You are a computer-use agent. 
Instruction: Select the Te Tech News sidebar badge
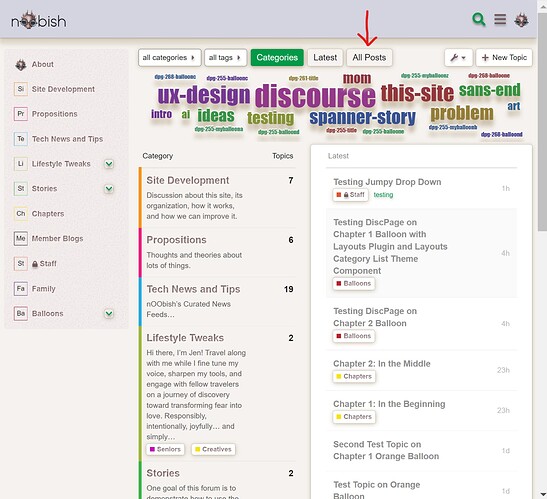click(x=21, y=139)
